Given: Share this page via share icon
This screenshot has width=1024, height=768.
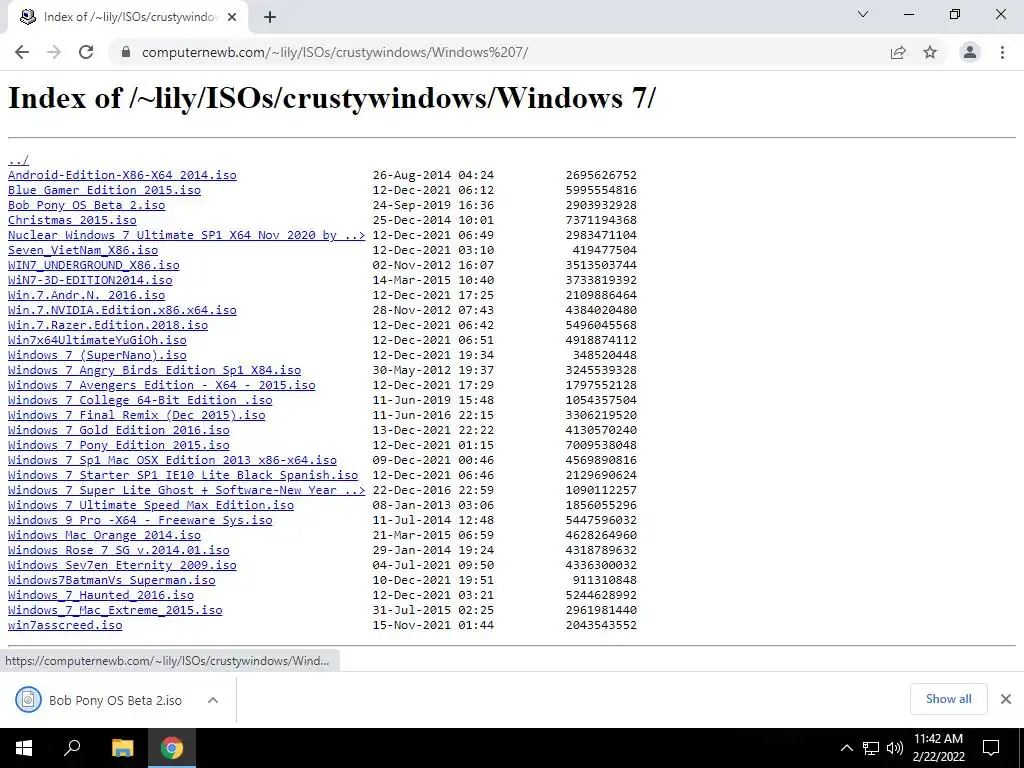Looking at the screenshot, I should pos(898,52).
